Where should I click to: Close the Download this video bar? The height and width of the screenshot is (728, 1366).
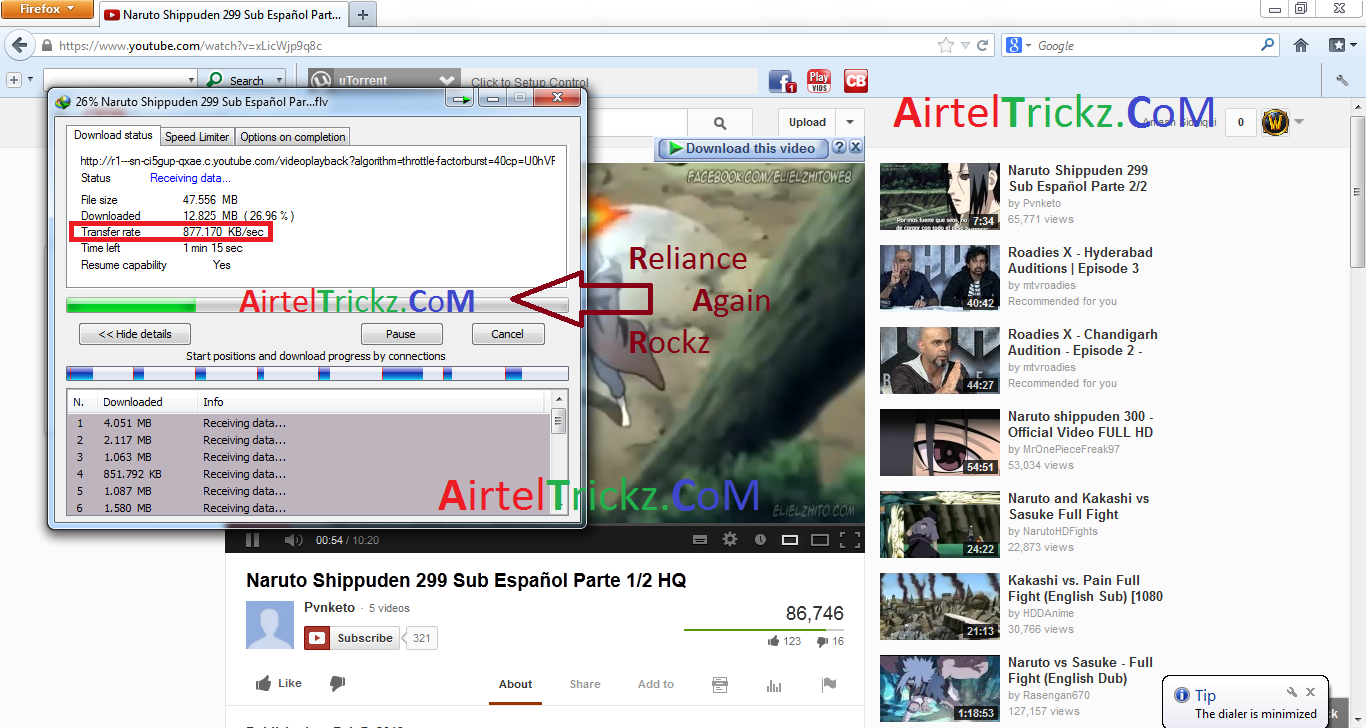coord(858,148)
